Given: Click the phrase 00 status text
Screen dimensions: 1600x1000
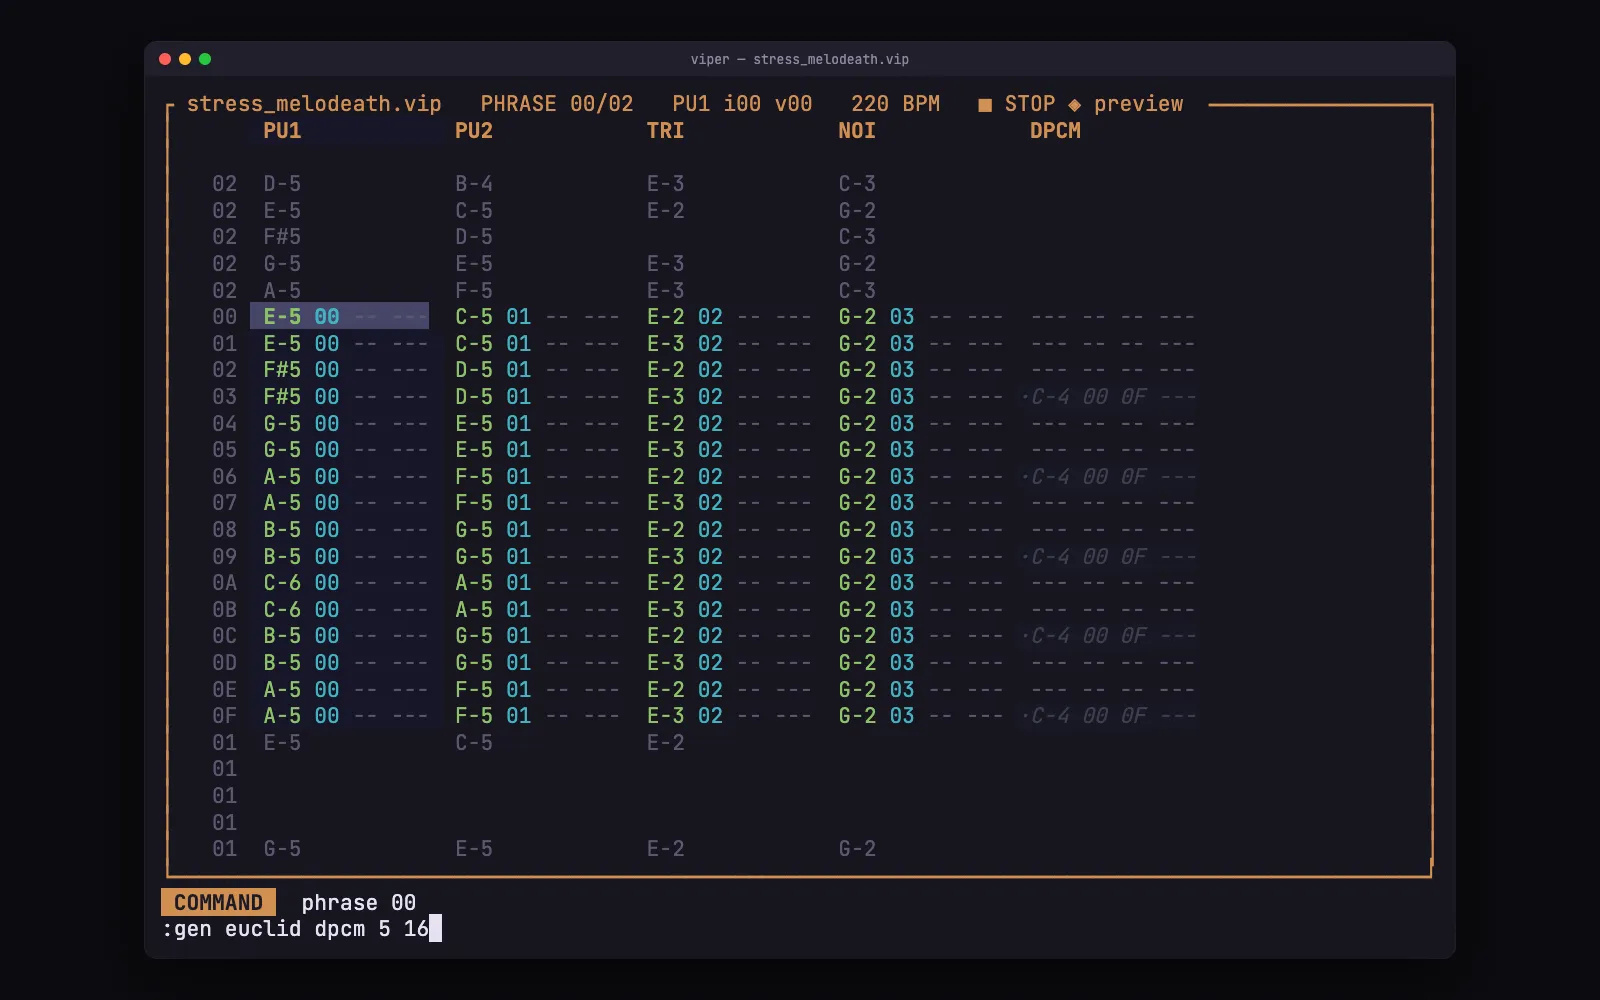Looking at the screenshot, I should [x=358, y=903].
